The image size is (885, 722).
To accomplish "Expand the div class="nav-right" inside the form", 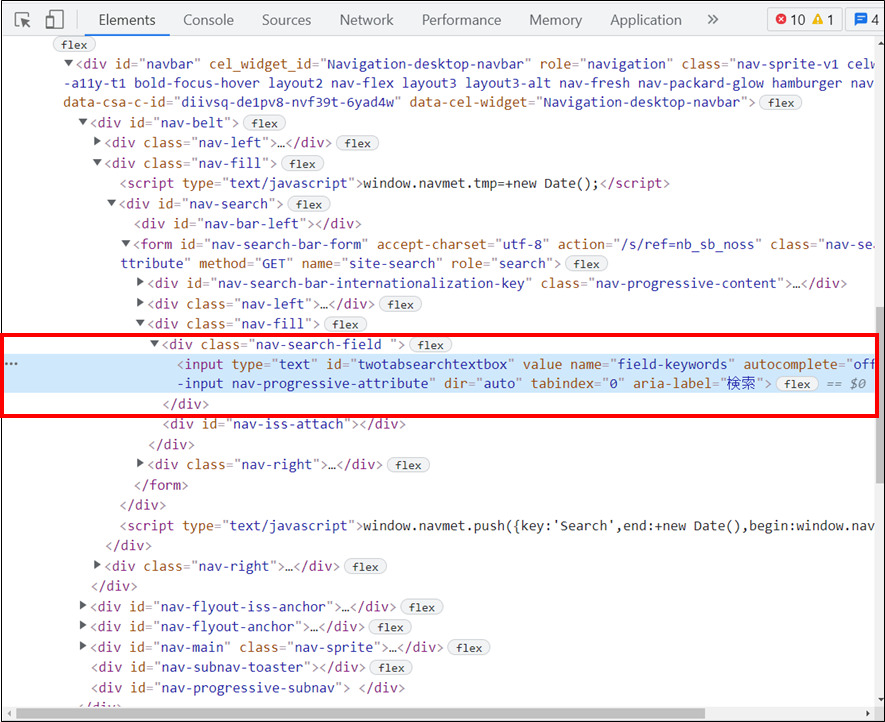I will (141, 463).
